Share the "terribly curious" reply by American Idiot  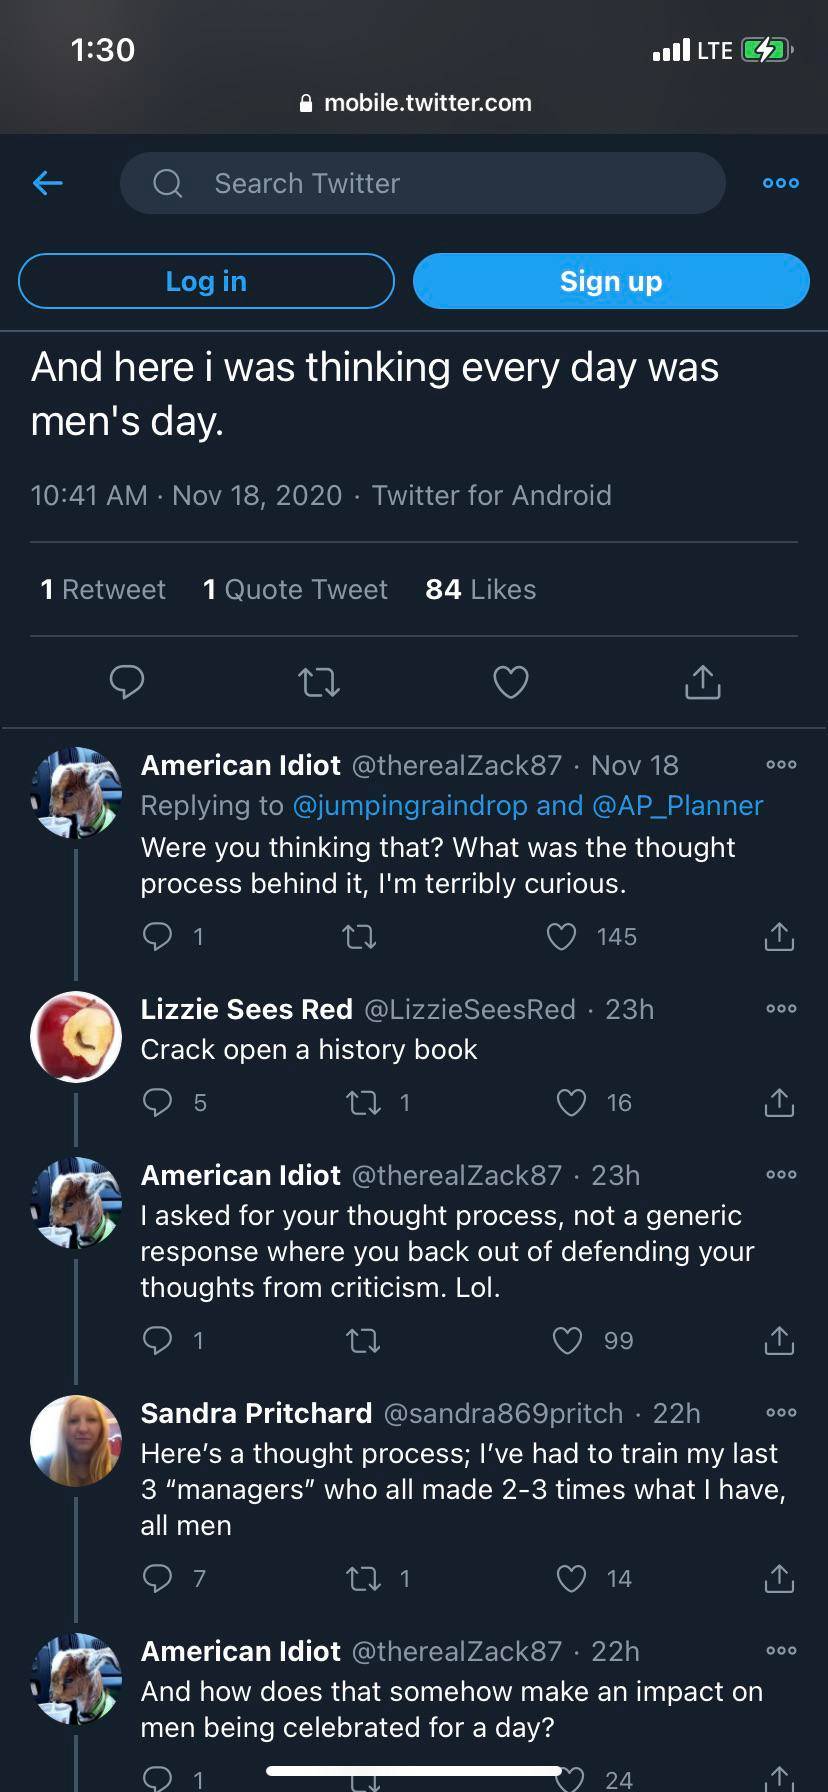pyautogui.click(x=779, y=937)
